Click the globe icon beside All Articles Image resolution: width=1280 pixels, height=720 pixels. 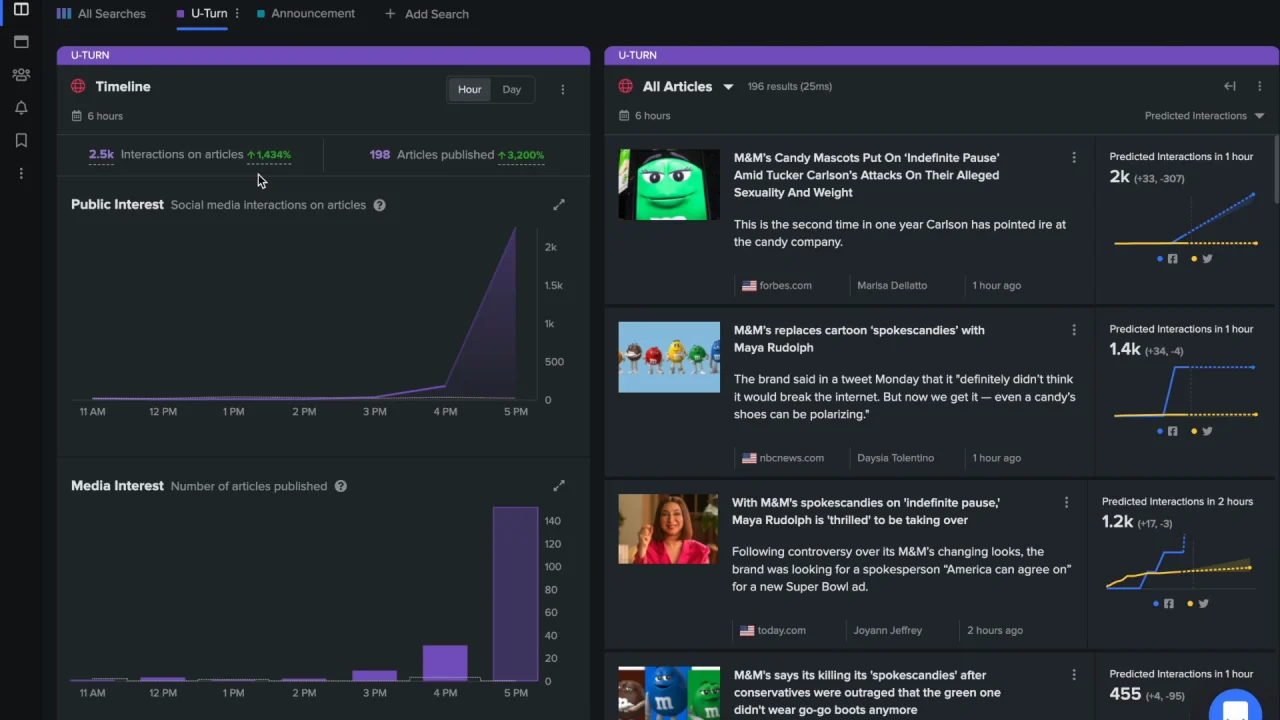626,87
